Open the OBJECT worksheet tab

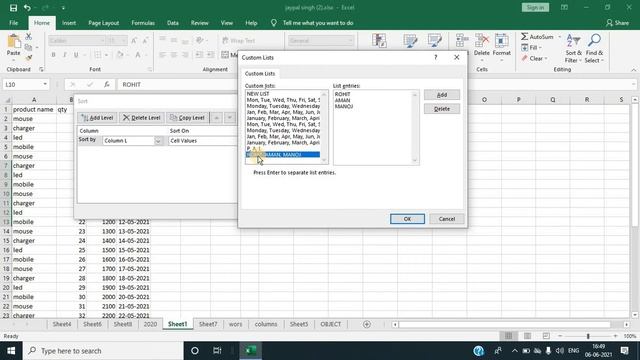coord(331,324)
